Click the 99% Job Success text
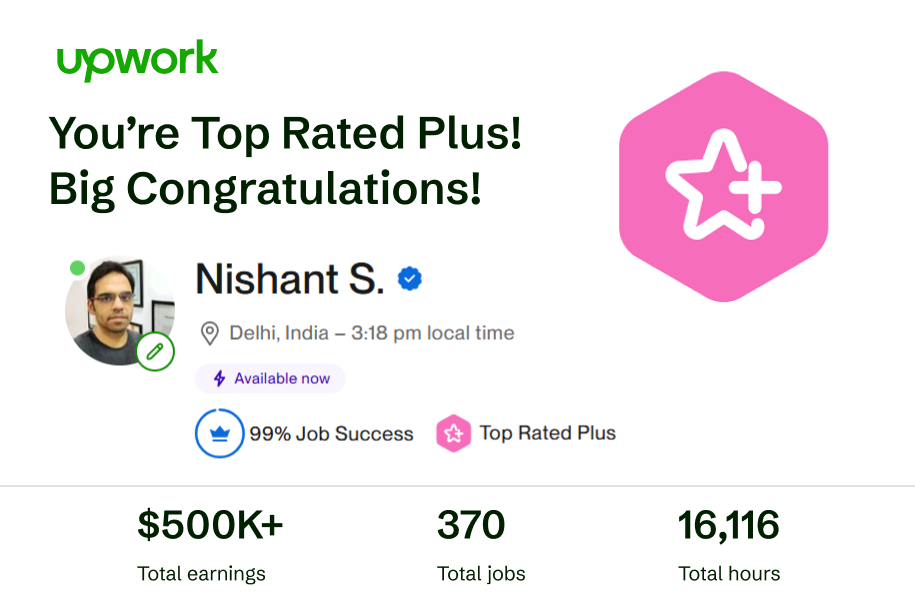 (x=331, y=434)
